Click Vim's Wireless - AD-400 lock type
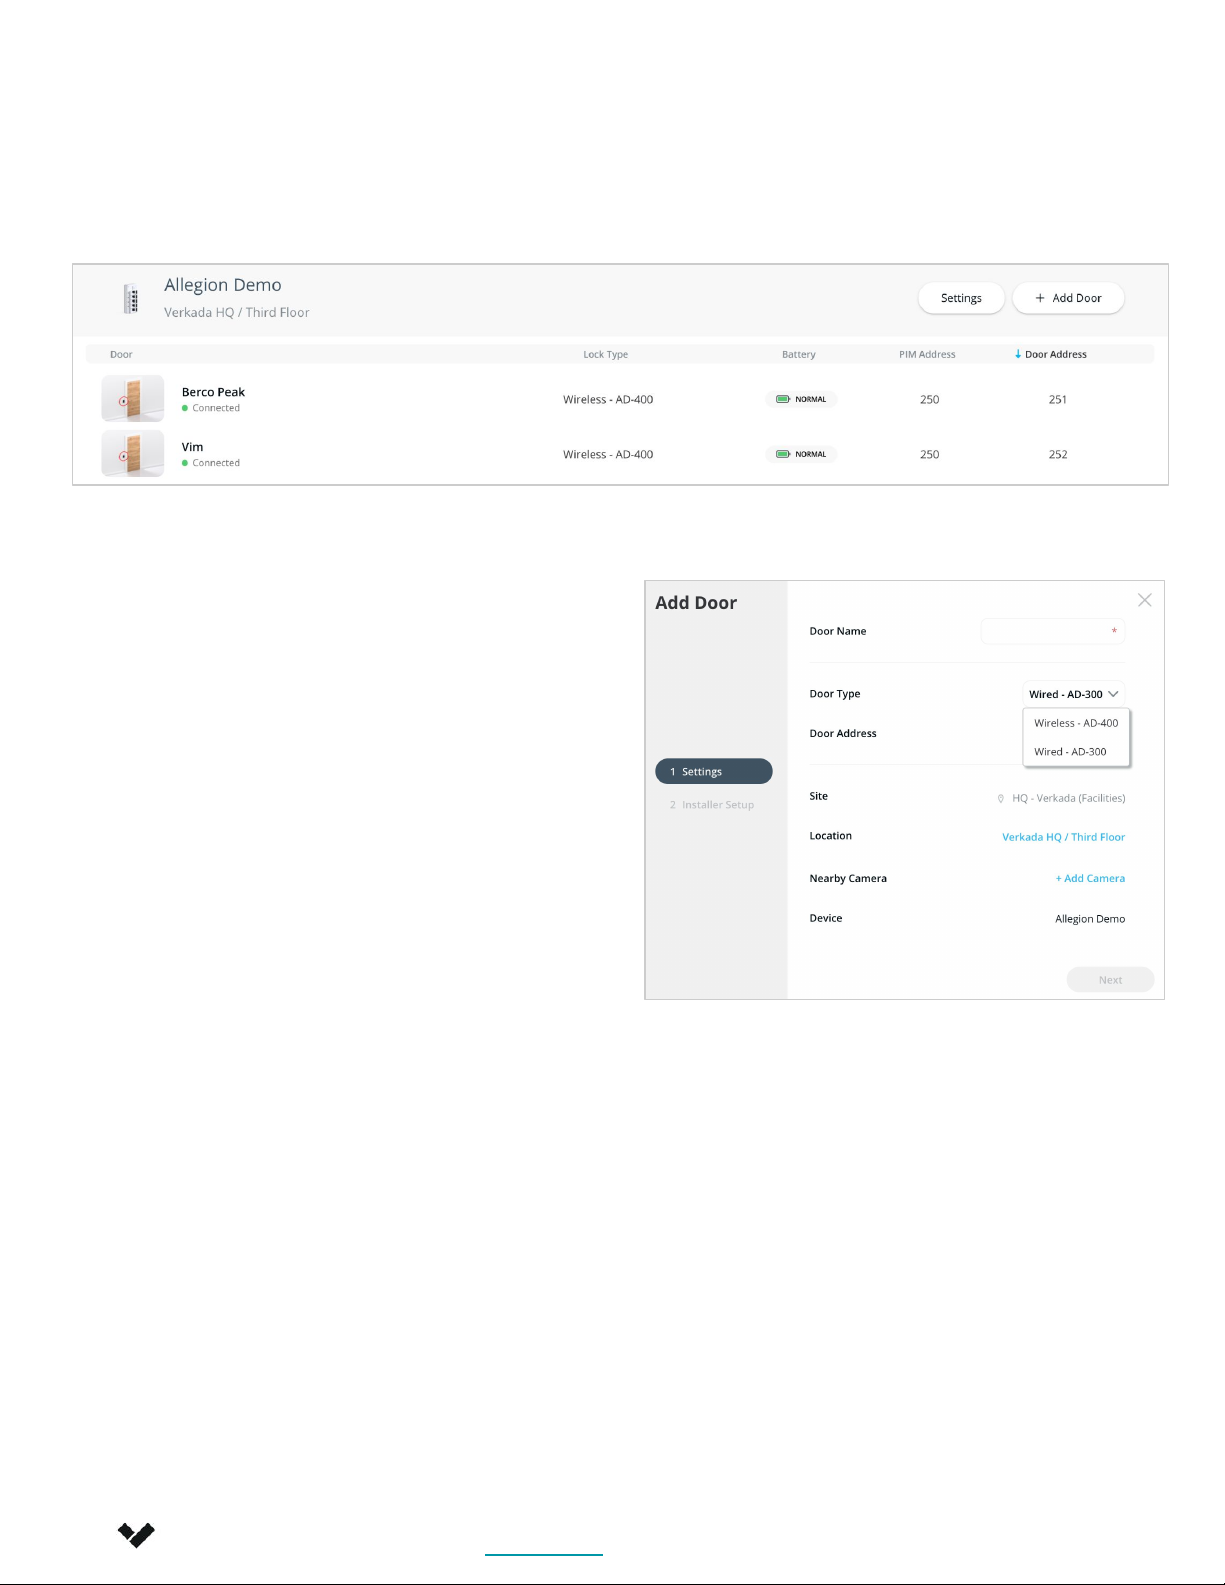This screenshot has width=1225, height=1585. (x=608, y=454)
